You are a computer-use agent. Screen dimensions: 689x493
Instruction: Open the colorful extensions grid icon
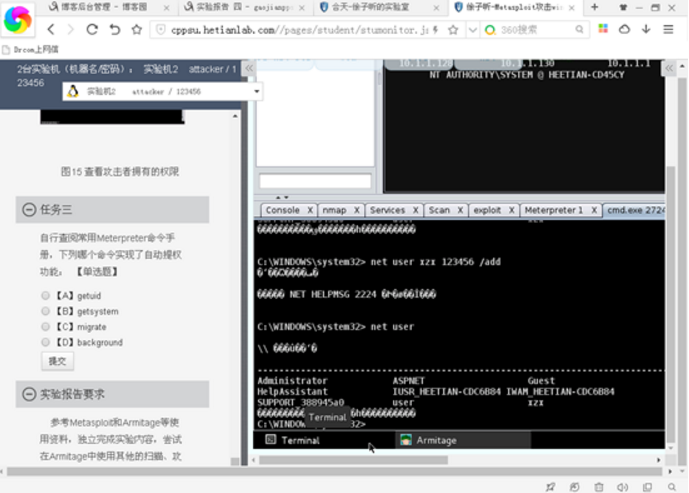(x=603, y=29)
